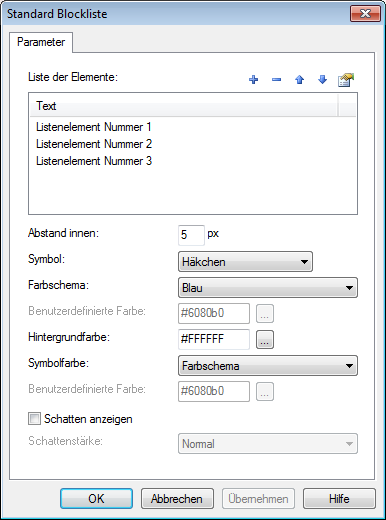
Task: Toggle the Schatten anzeigen checkbox
Action: [34, 419]
